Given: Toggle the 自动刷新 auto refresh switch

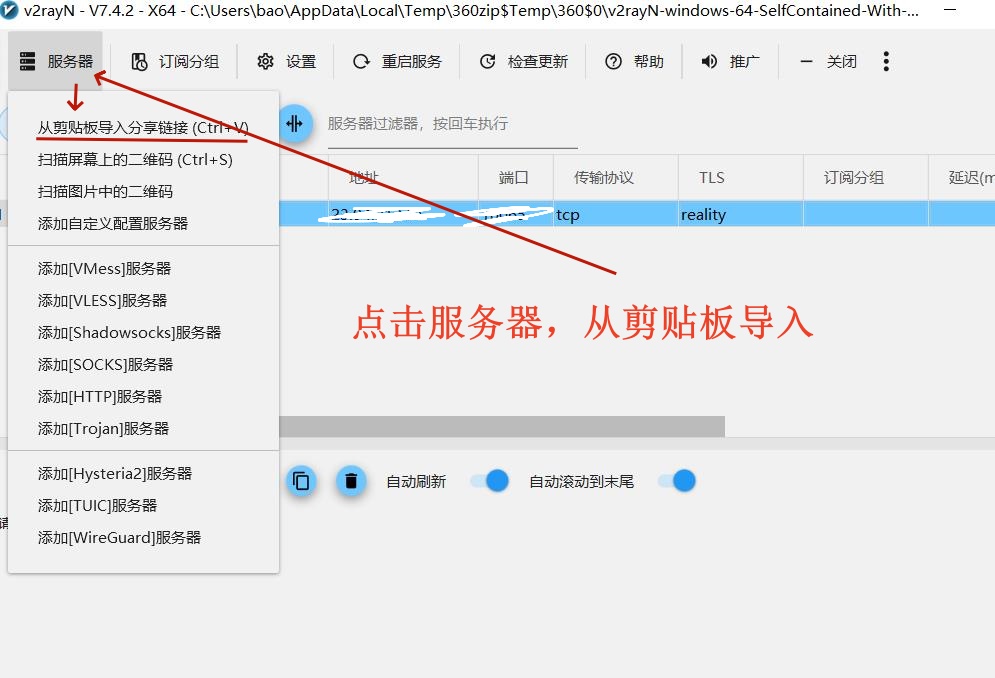Looking at the screenshot, I should click(489, 481).
